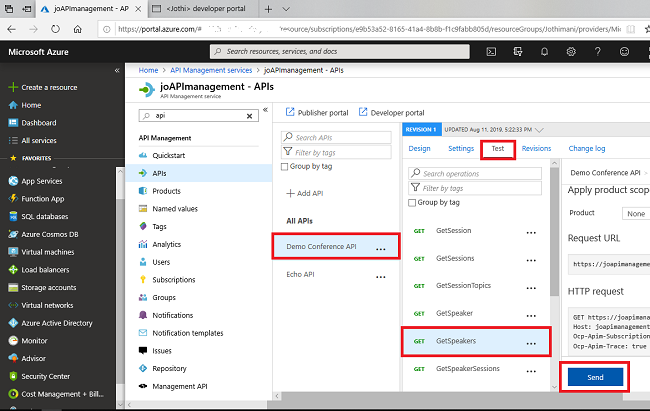Collapse the API Management resource menu

pos(265,110)
